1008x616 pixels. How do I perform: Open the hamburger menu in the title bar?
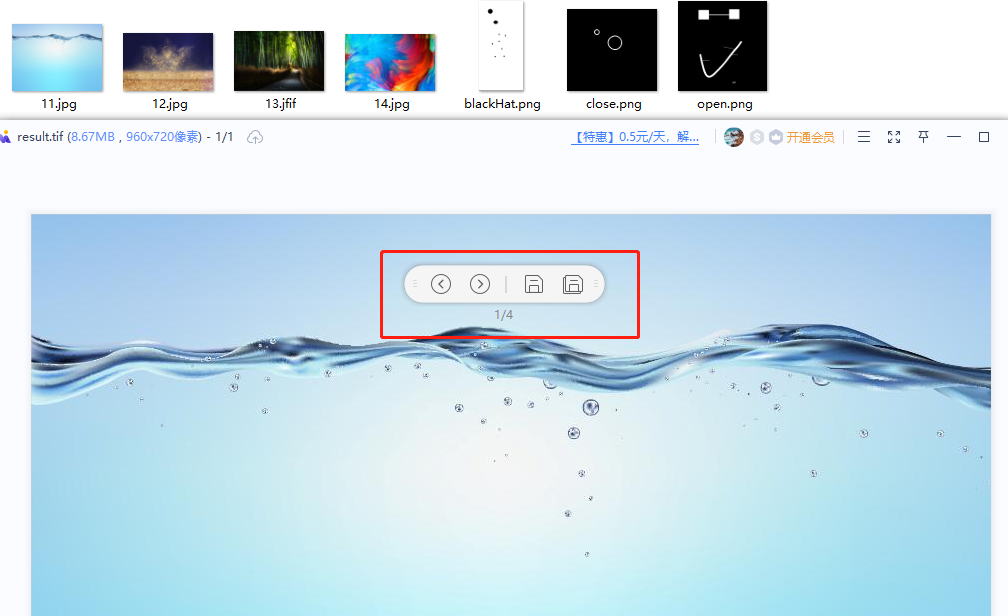click(863, 136)
